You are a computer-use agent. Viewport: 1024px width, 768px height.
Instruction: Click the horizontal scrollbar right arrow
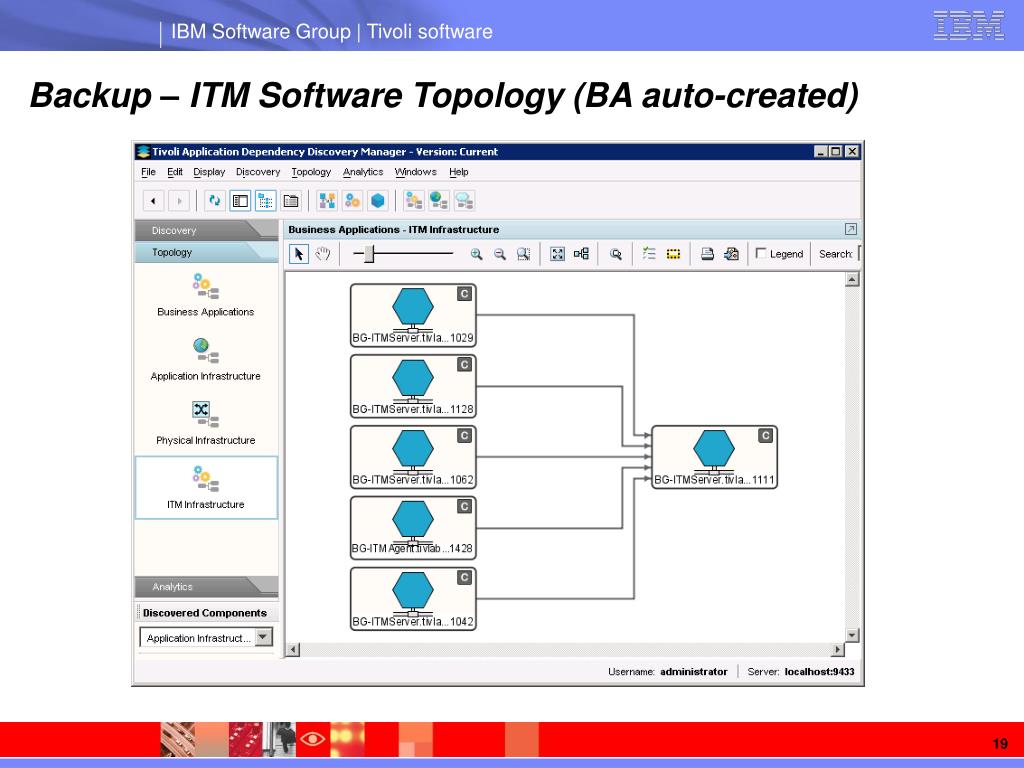tap(838, 650)
